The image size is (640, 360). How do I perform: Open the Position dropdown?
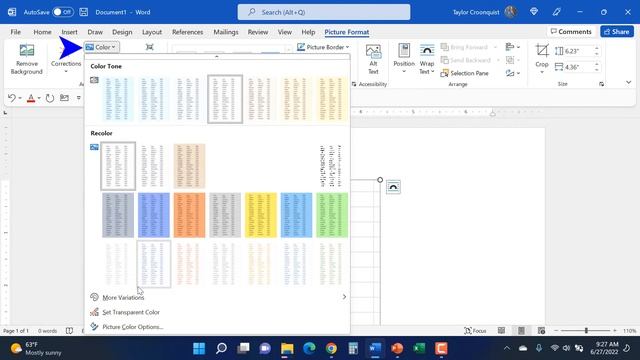pos(404,60)
